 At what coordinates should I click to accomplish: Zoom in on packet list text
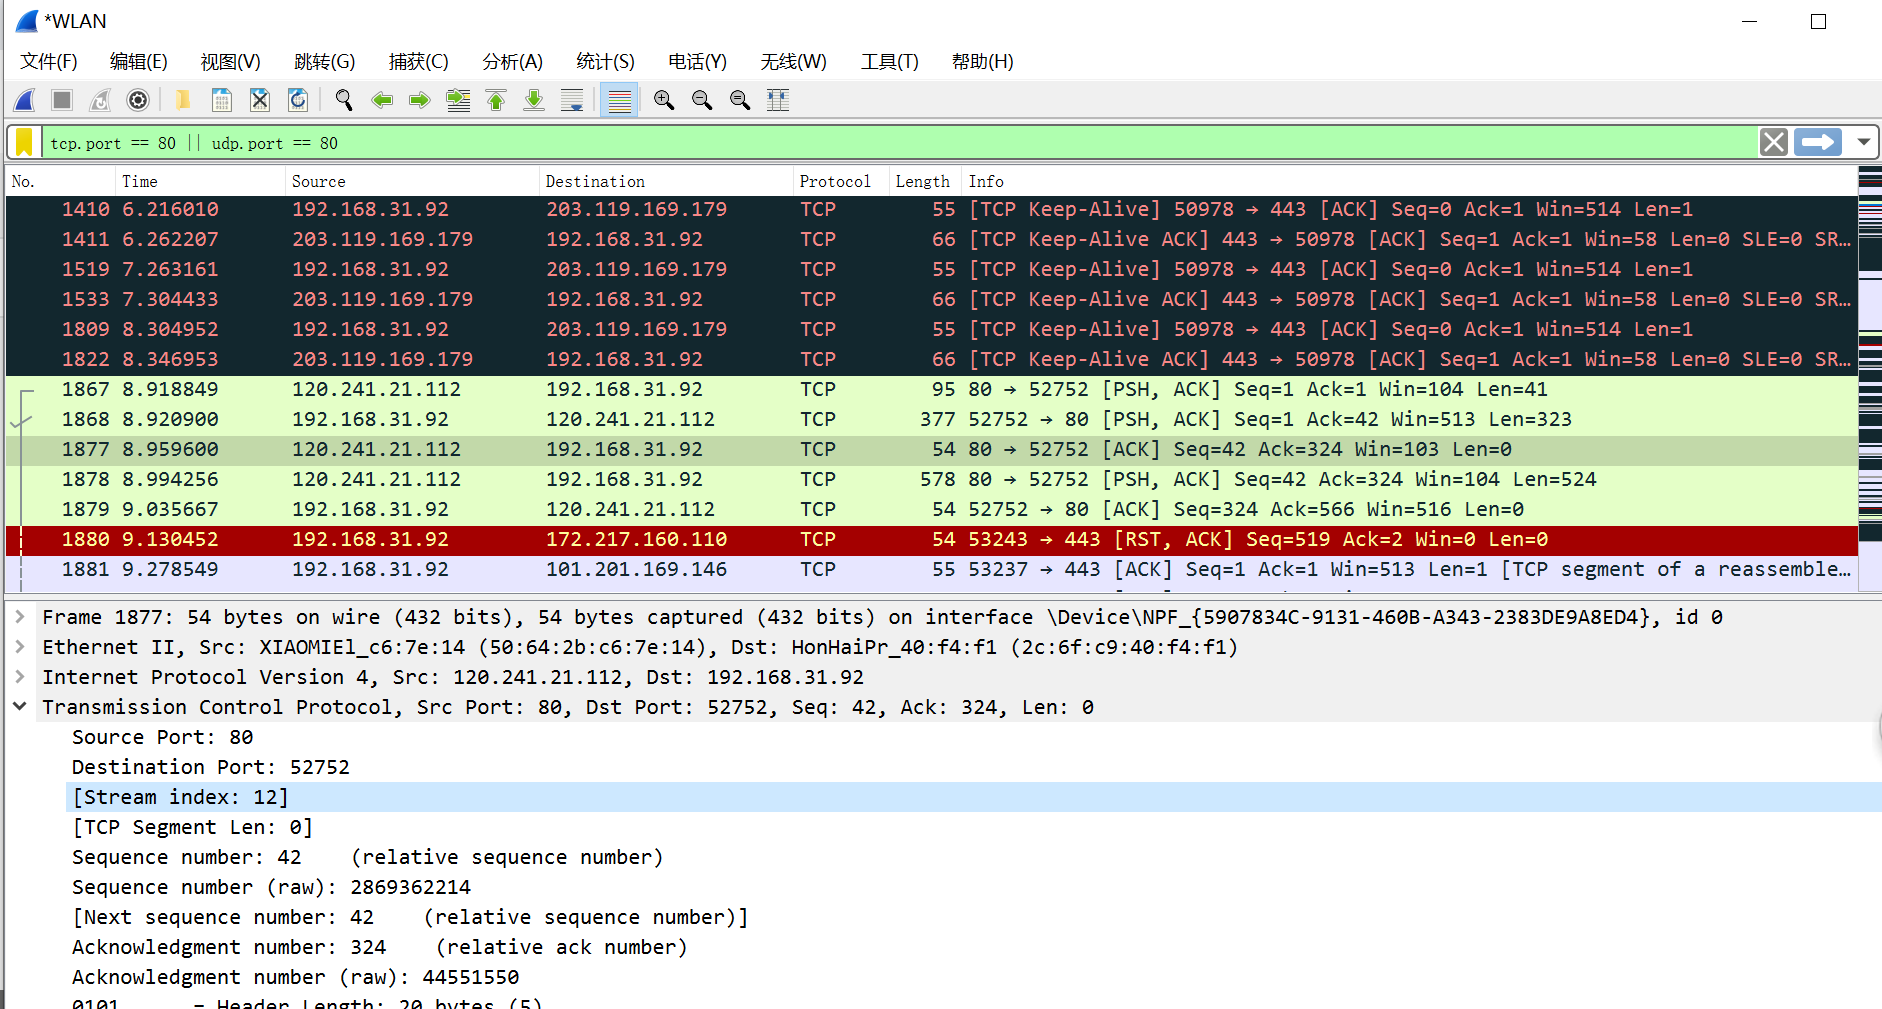coord(663,100)
